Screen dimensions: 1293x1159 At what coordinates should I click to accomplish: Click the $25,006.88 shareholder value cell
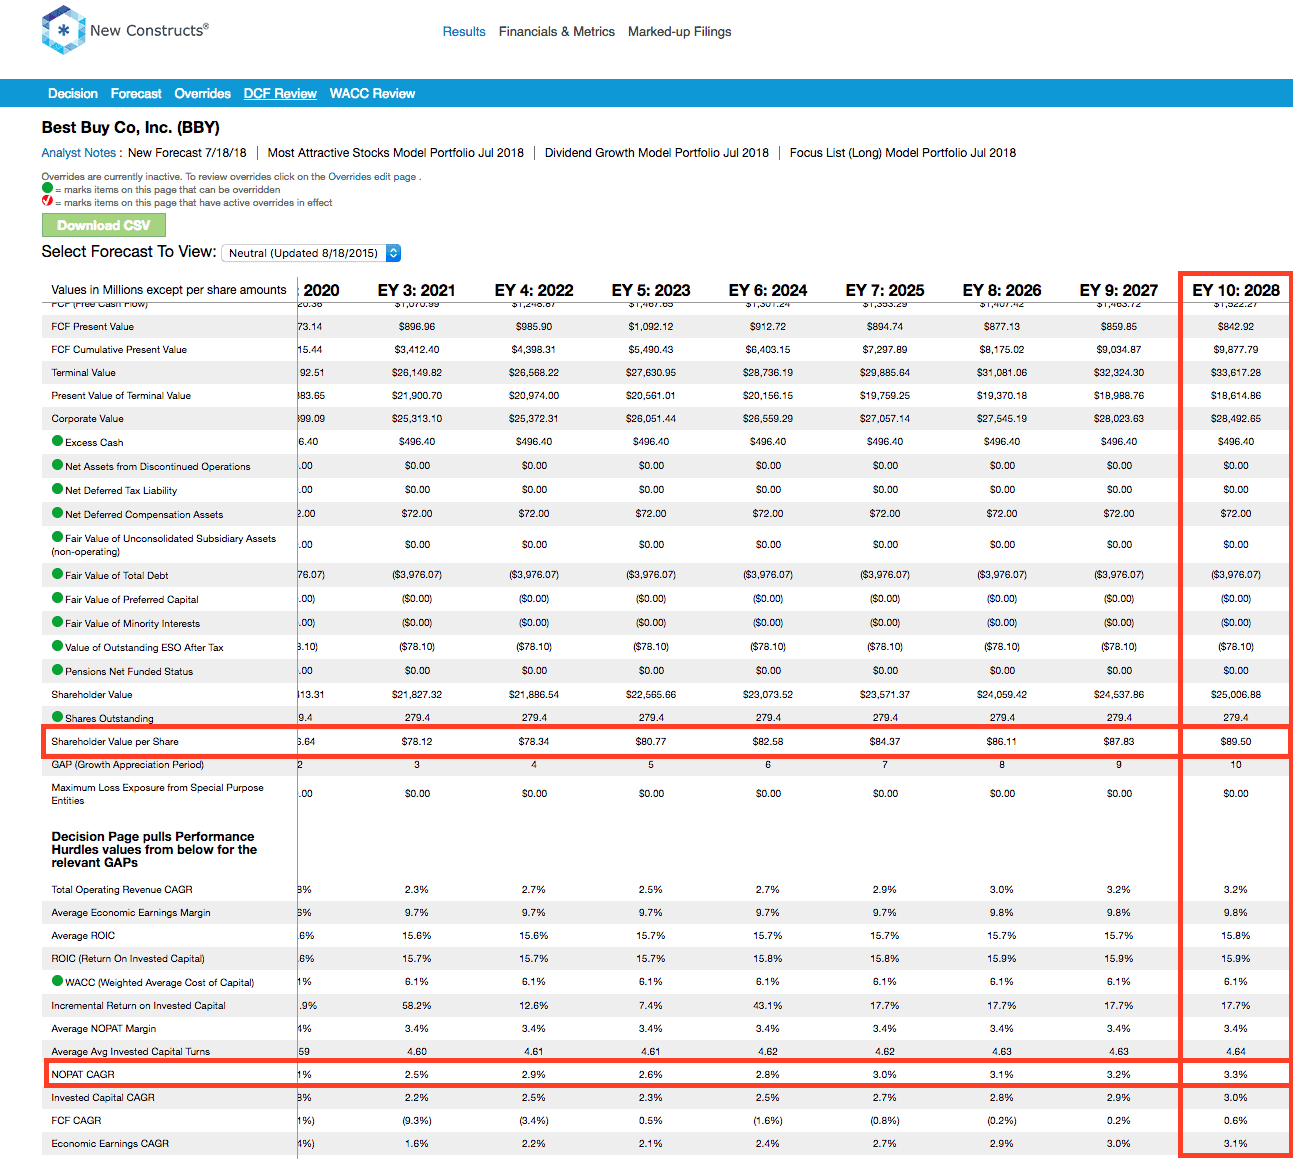(x=1236, y=694)
